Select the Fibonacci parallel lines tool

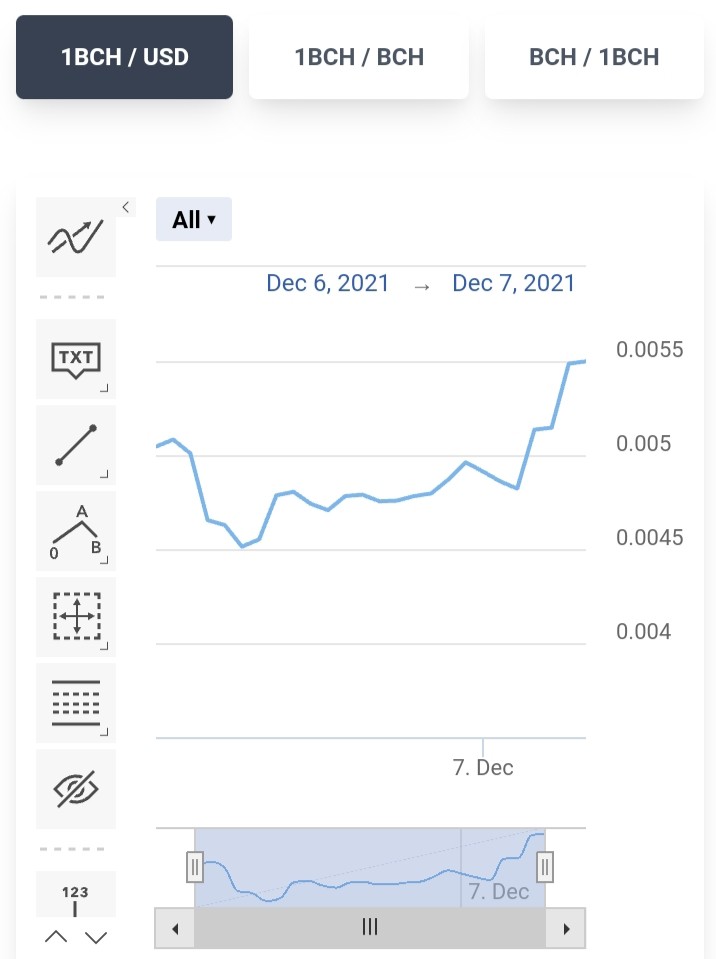pyautogui.click(x=76, y=703)
